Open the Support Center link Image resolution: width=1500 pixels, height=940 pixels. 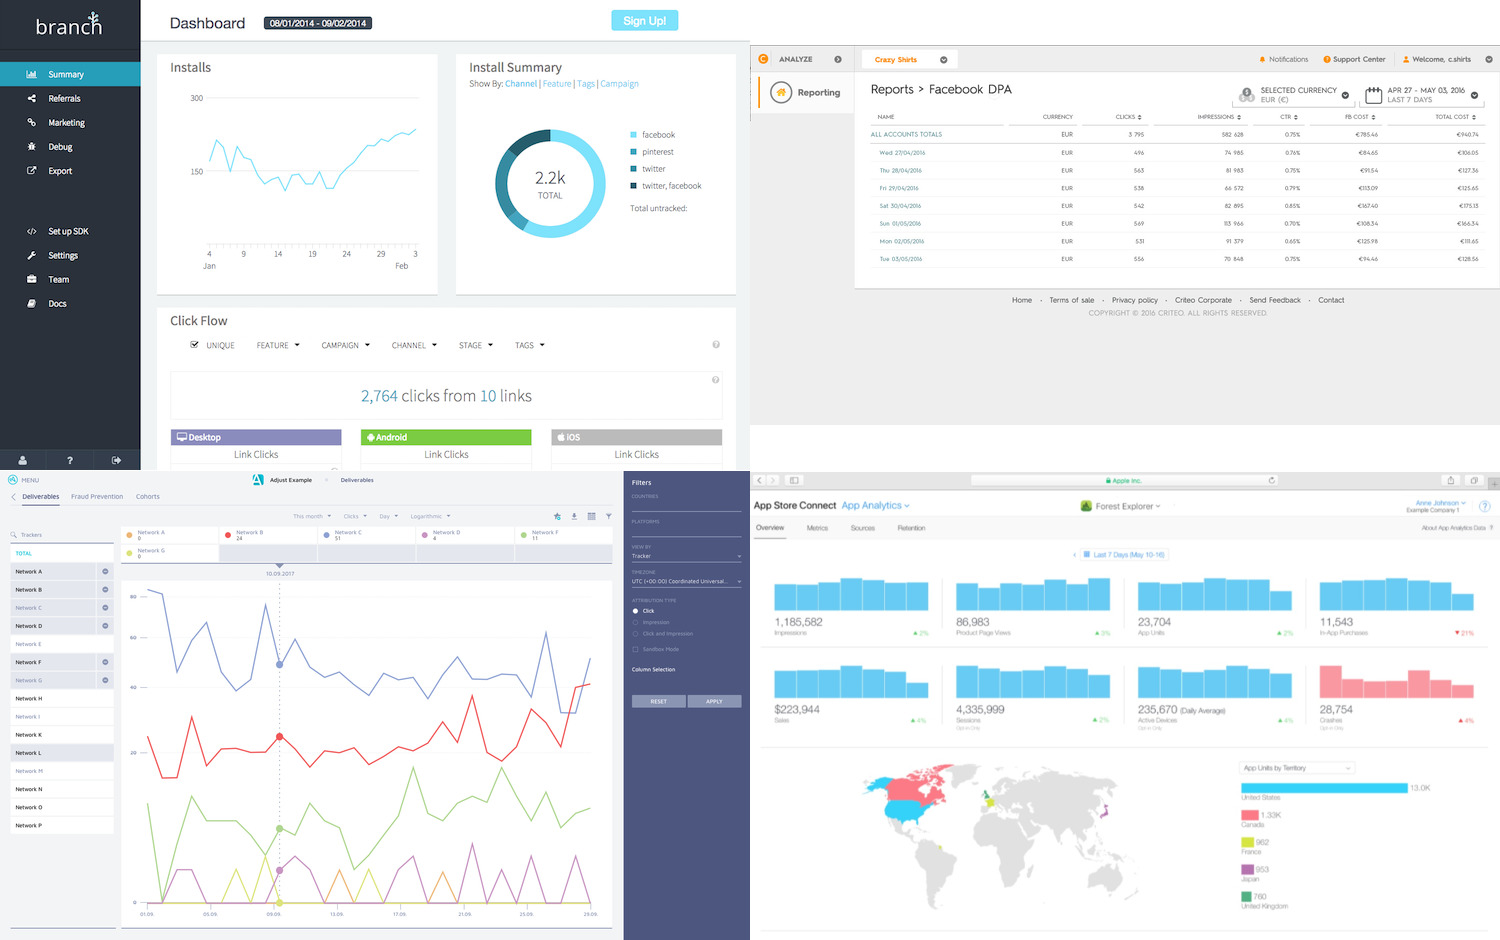1354,59
